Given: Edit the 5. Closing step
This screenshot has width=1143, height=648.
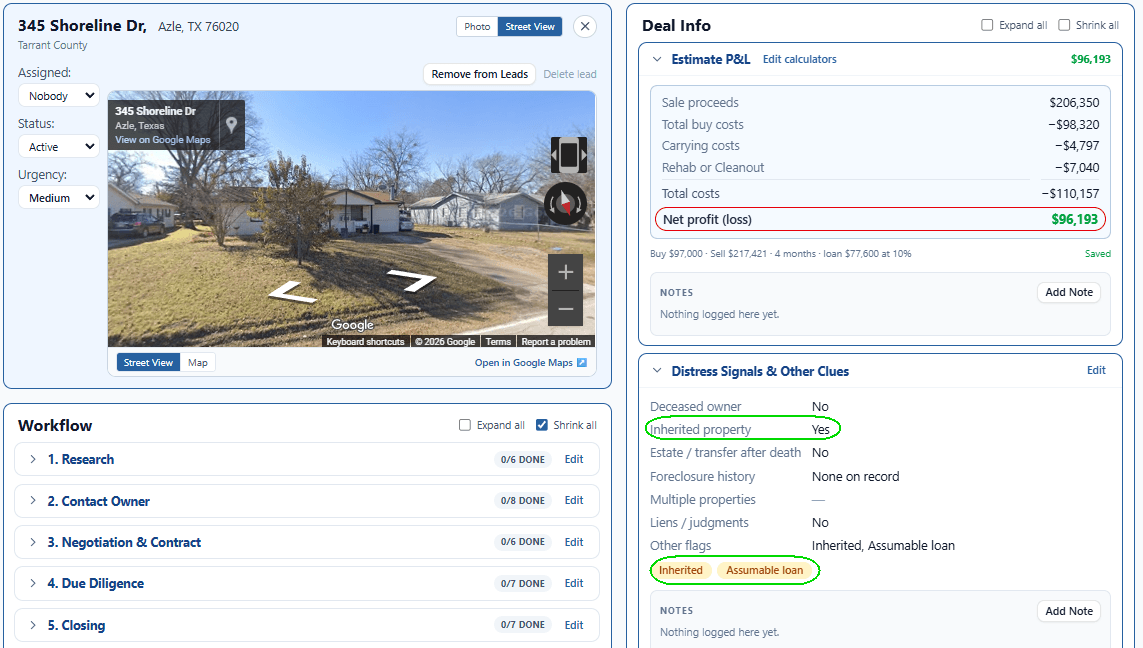Looking at the screenshot, I should coord(574,625).
